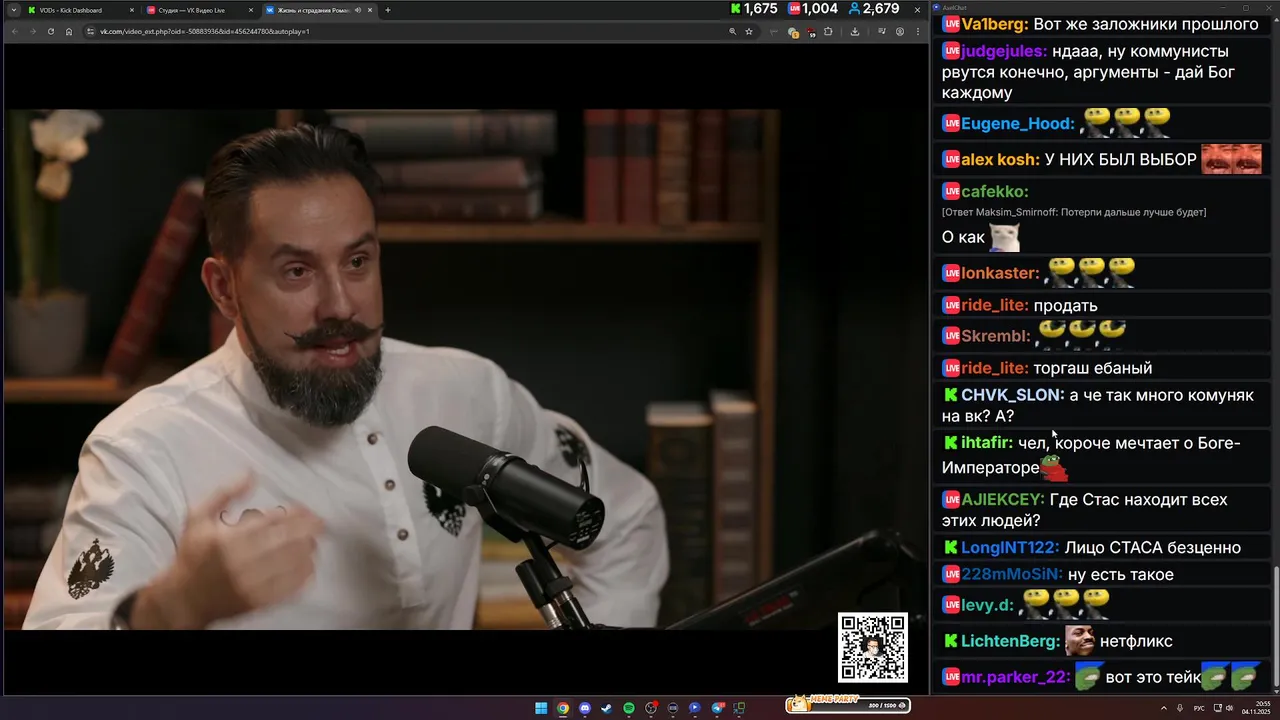Image resolution: width=1280 pixels, height=720 pixels.
Task: Open the page zoom indicator
Action: coord(732,31)
